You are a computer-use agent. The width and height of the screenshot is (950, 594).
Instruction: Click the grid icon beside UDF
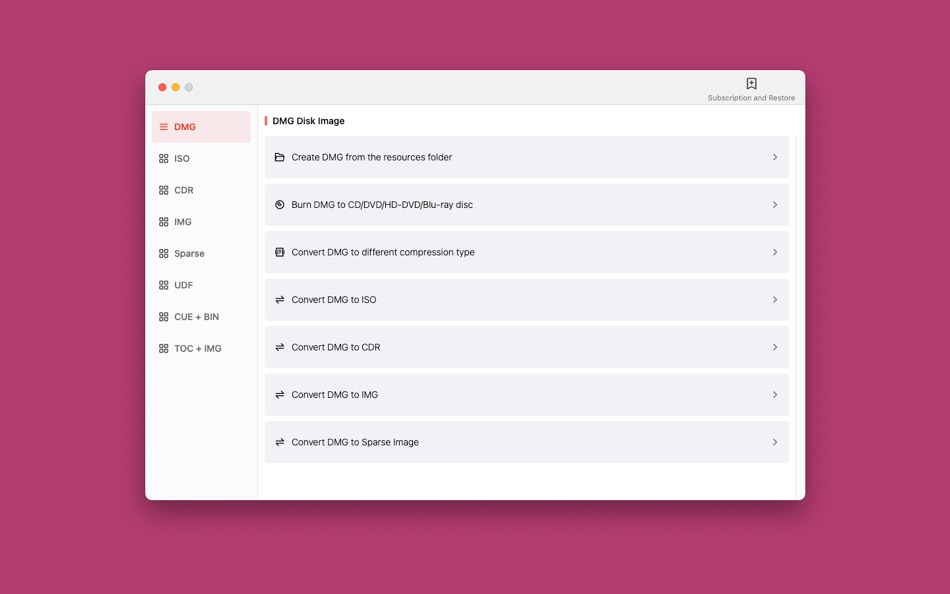164,285
